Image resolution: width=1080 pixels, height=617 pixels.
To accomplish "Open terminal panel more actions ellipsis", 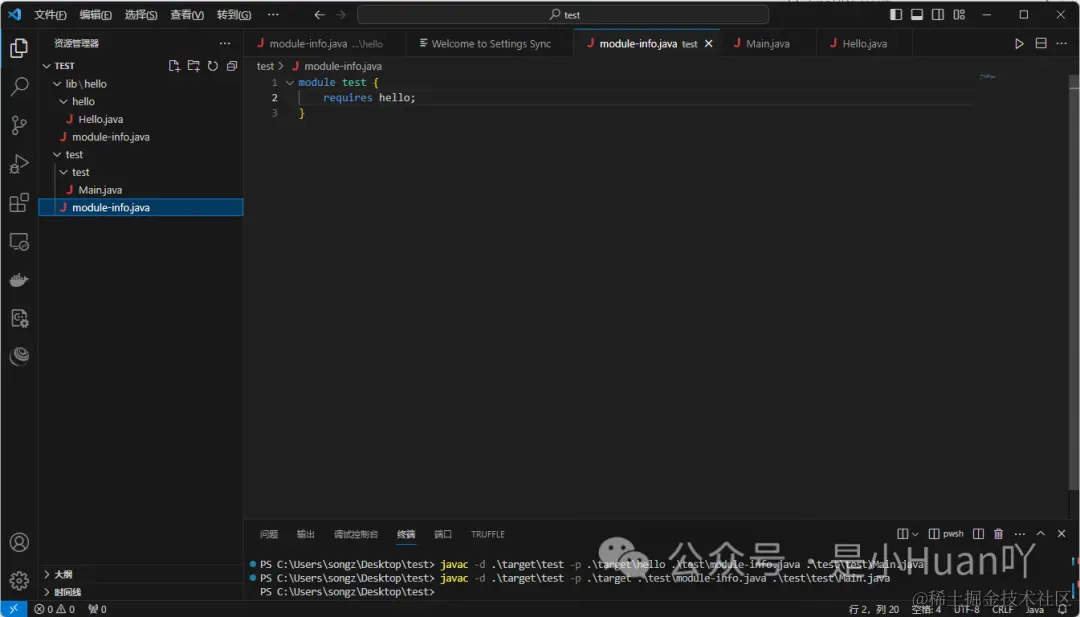I will [x=1020, y=534].
